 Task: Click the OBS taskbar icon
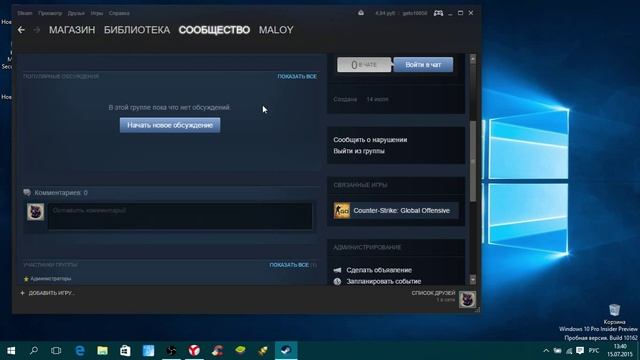pos(171,351)
